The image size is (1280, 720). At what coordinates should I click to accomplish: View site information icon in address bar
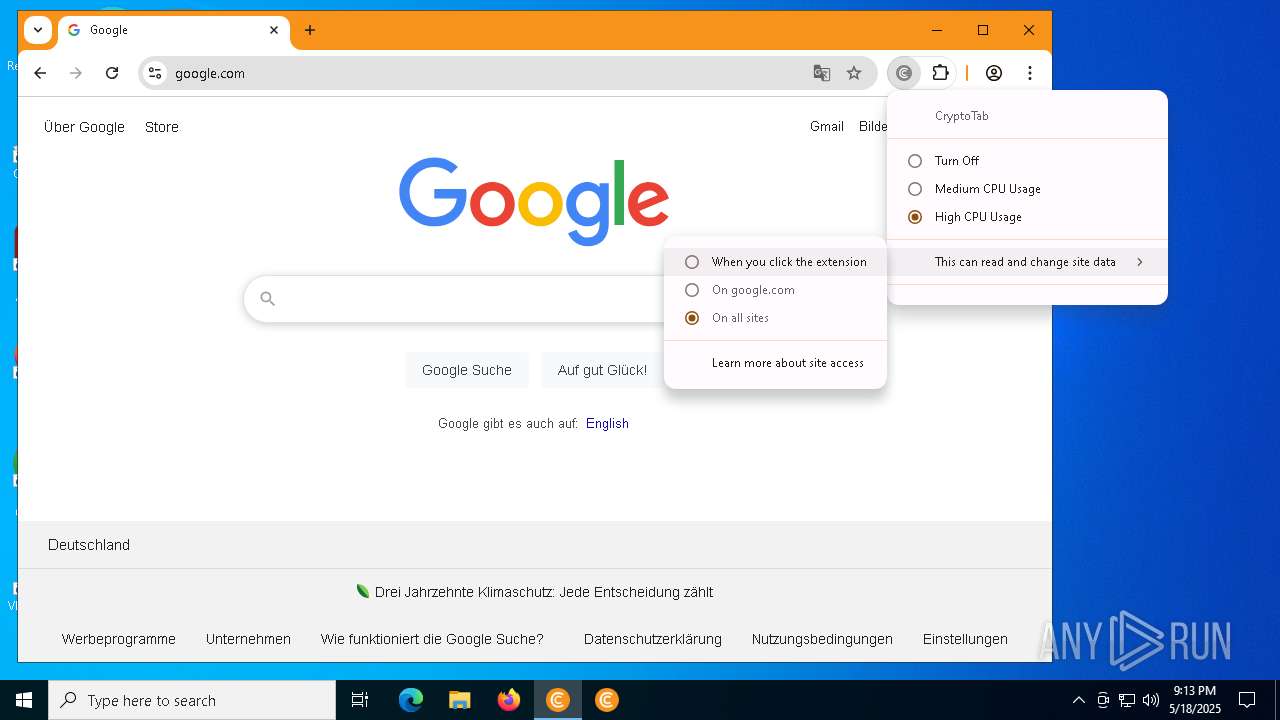click(x=154, y=73)
